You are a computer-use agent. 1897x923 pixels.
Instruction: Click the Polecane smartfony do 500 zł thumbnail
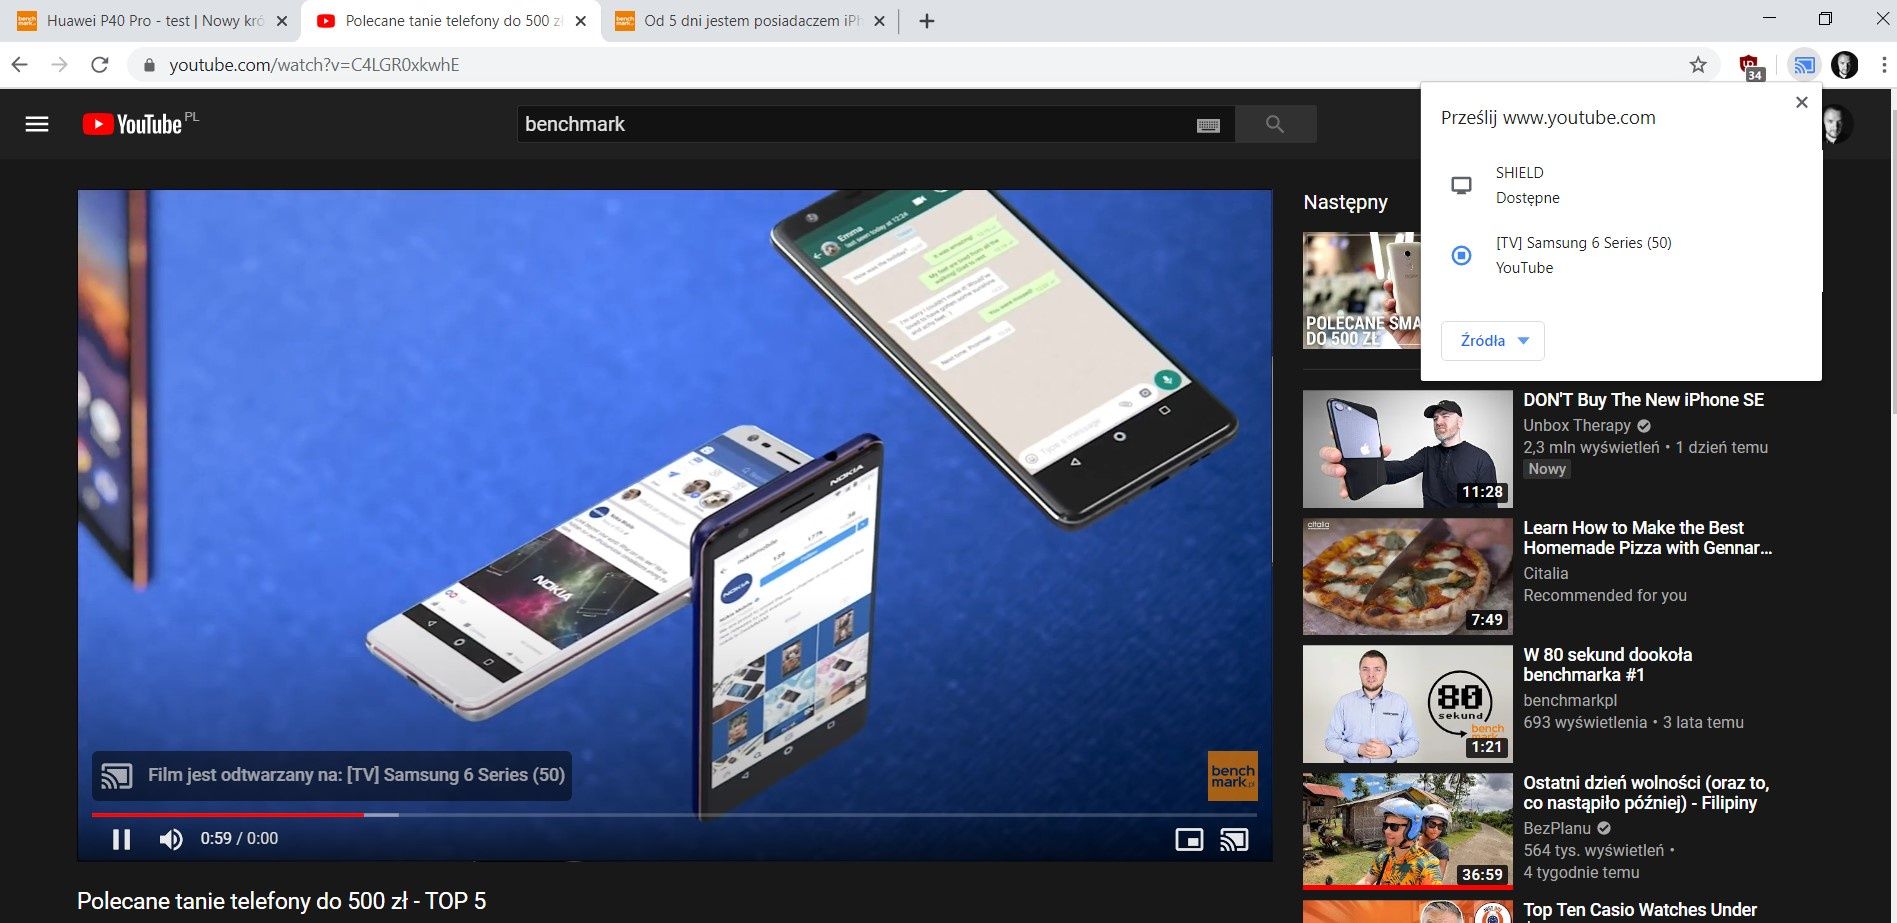[1361, 291]
